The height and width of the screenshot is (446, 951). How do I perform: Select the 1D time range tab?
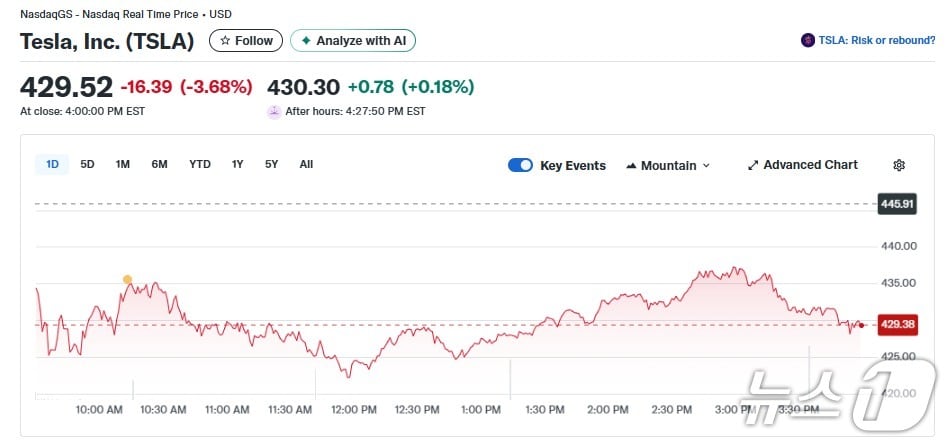[52, 164]
